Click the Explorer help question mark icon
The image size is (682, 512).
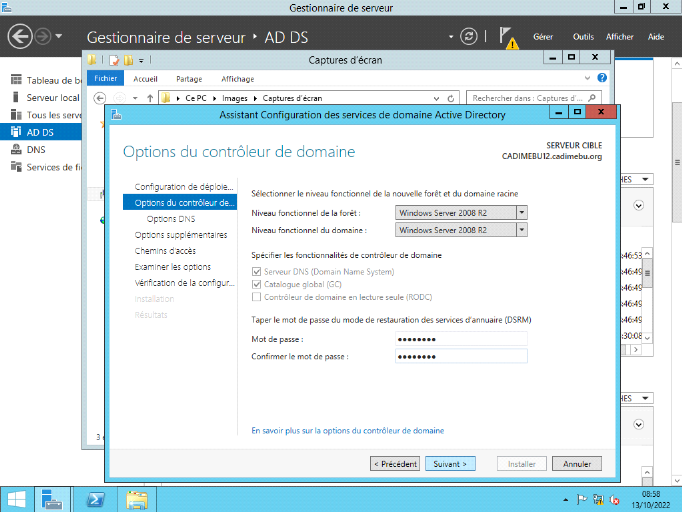click(x=602, y=78)
